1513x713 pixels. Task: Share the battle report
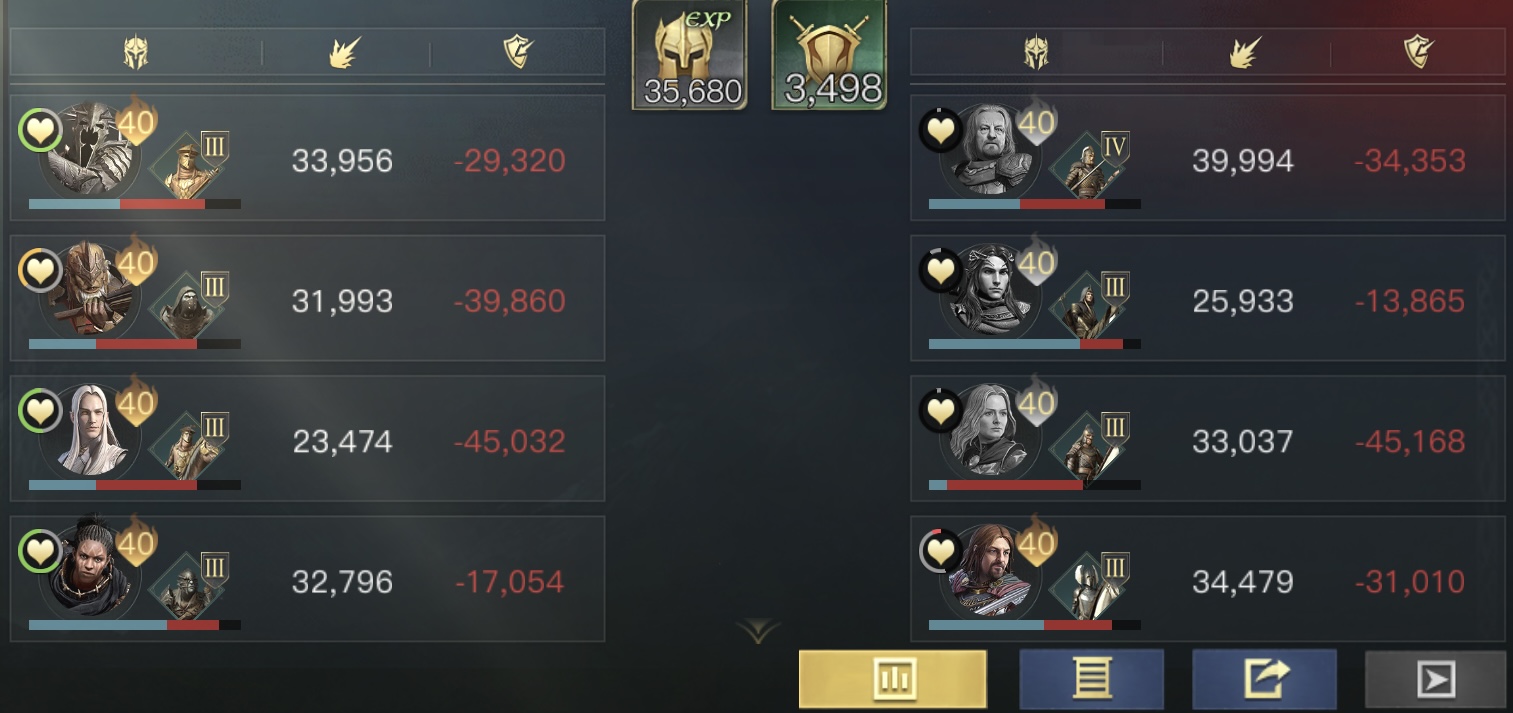(1264, 679)
